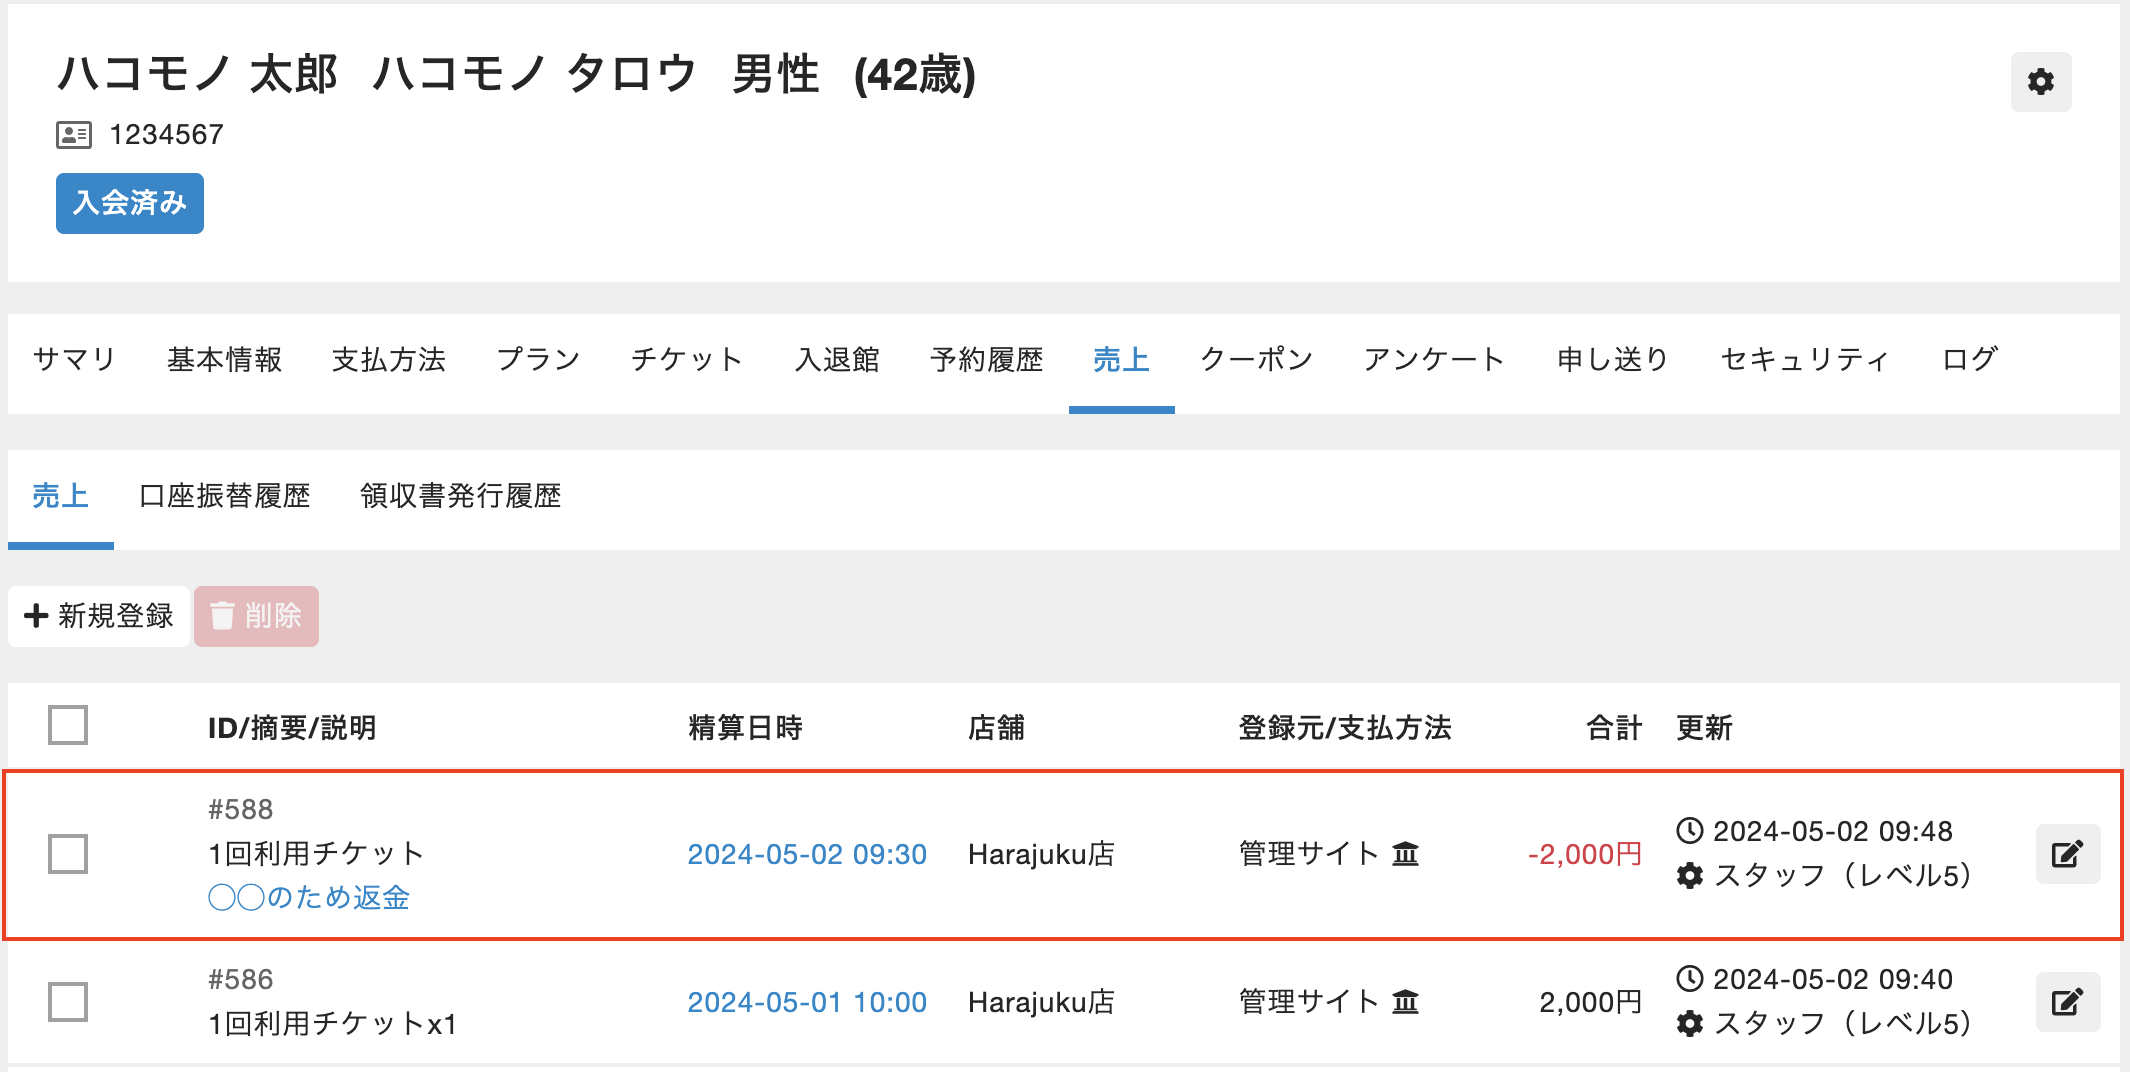Toggle the select-all checkbox in table header
The image size is (2130, 1072).
(68, 725)
